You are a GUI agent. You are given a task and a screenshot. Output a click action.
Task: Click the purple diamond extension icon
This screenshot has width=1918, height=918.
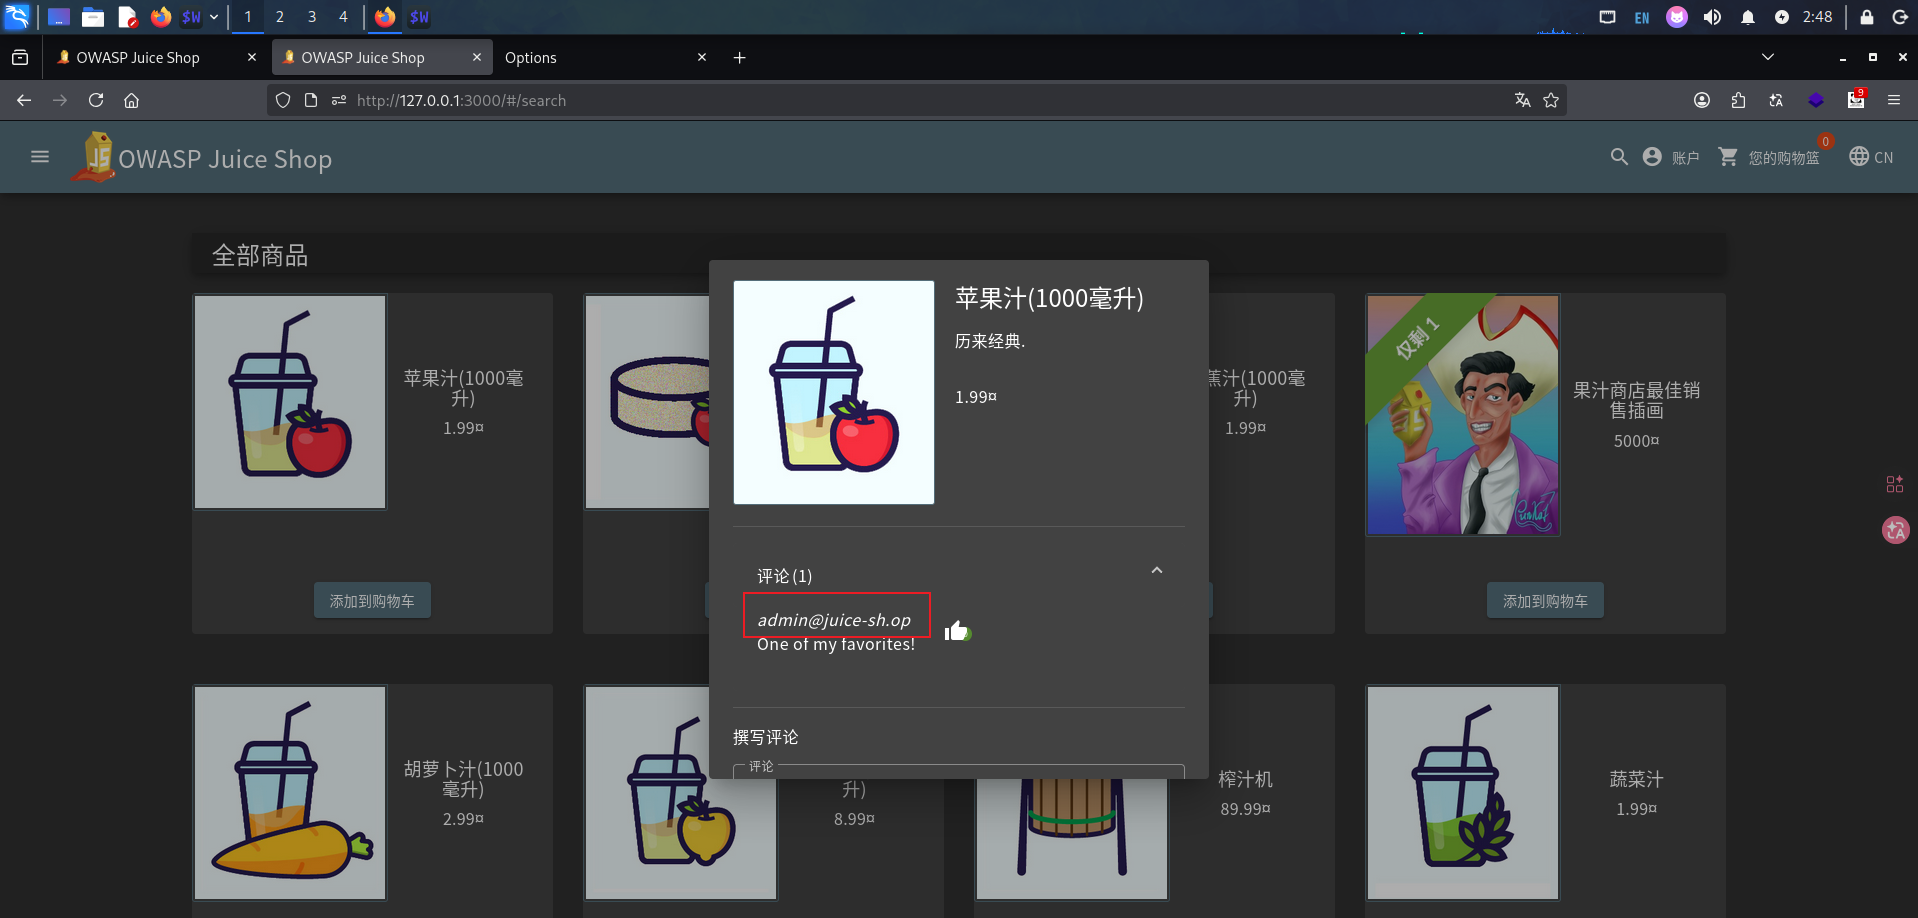(x=1816, y=100)
